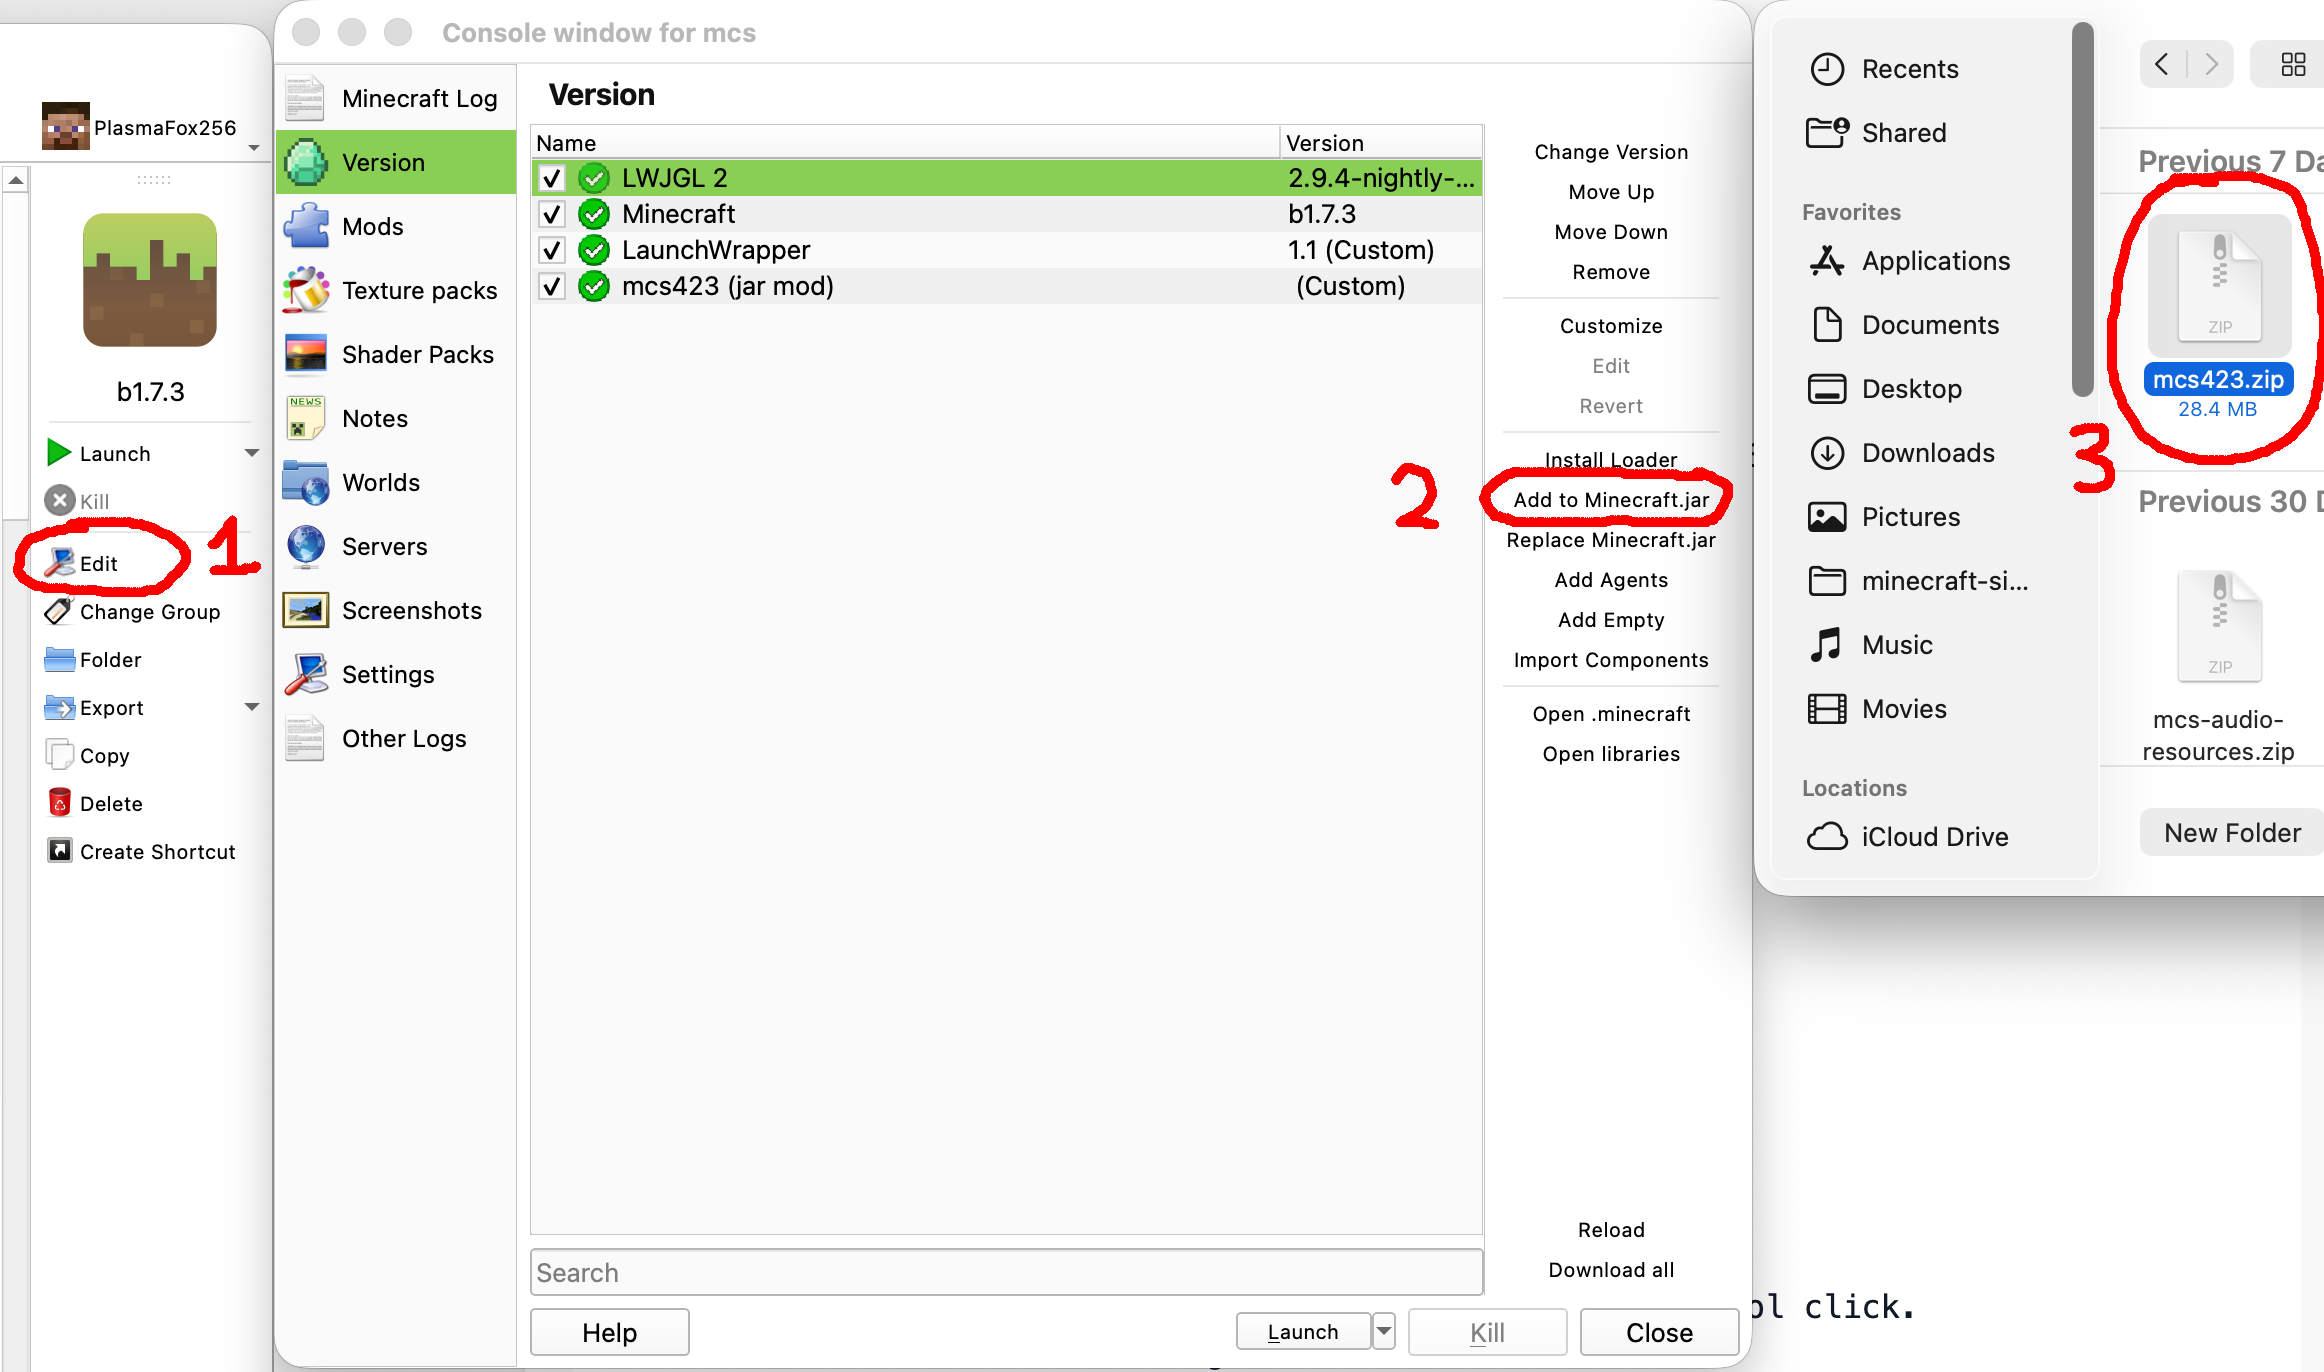Uncheck the LWJGL 2 component checkbox

click(552, 178)
